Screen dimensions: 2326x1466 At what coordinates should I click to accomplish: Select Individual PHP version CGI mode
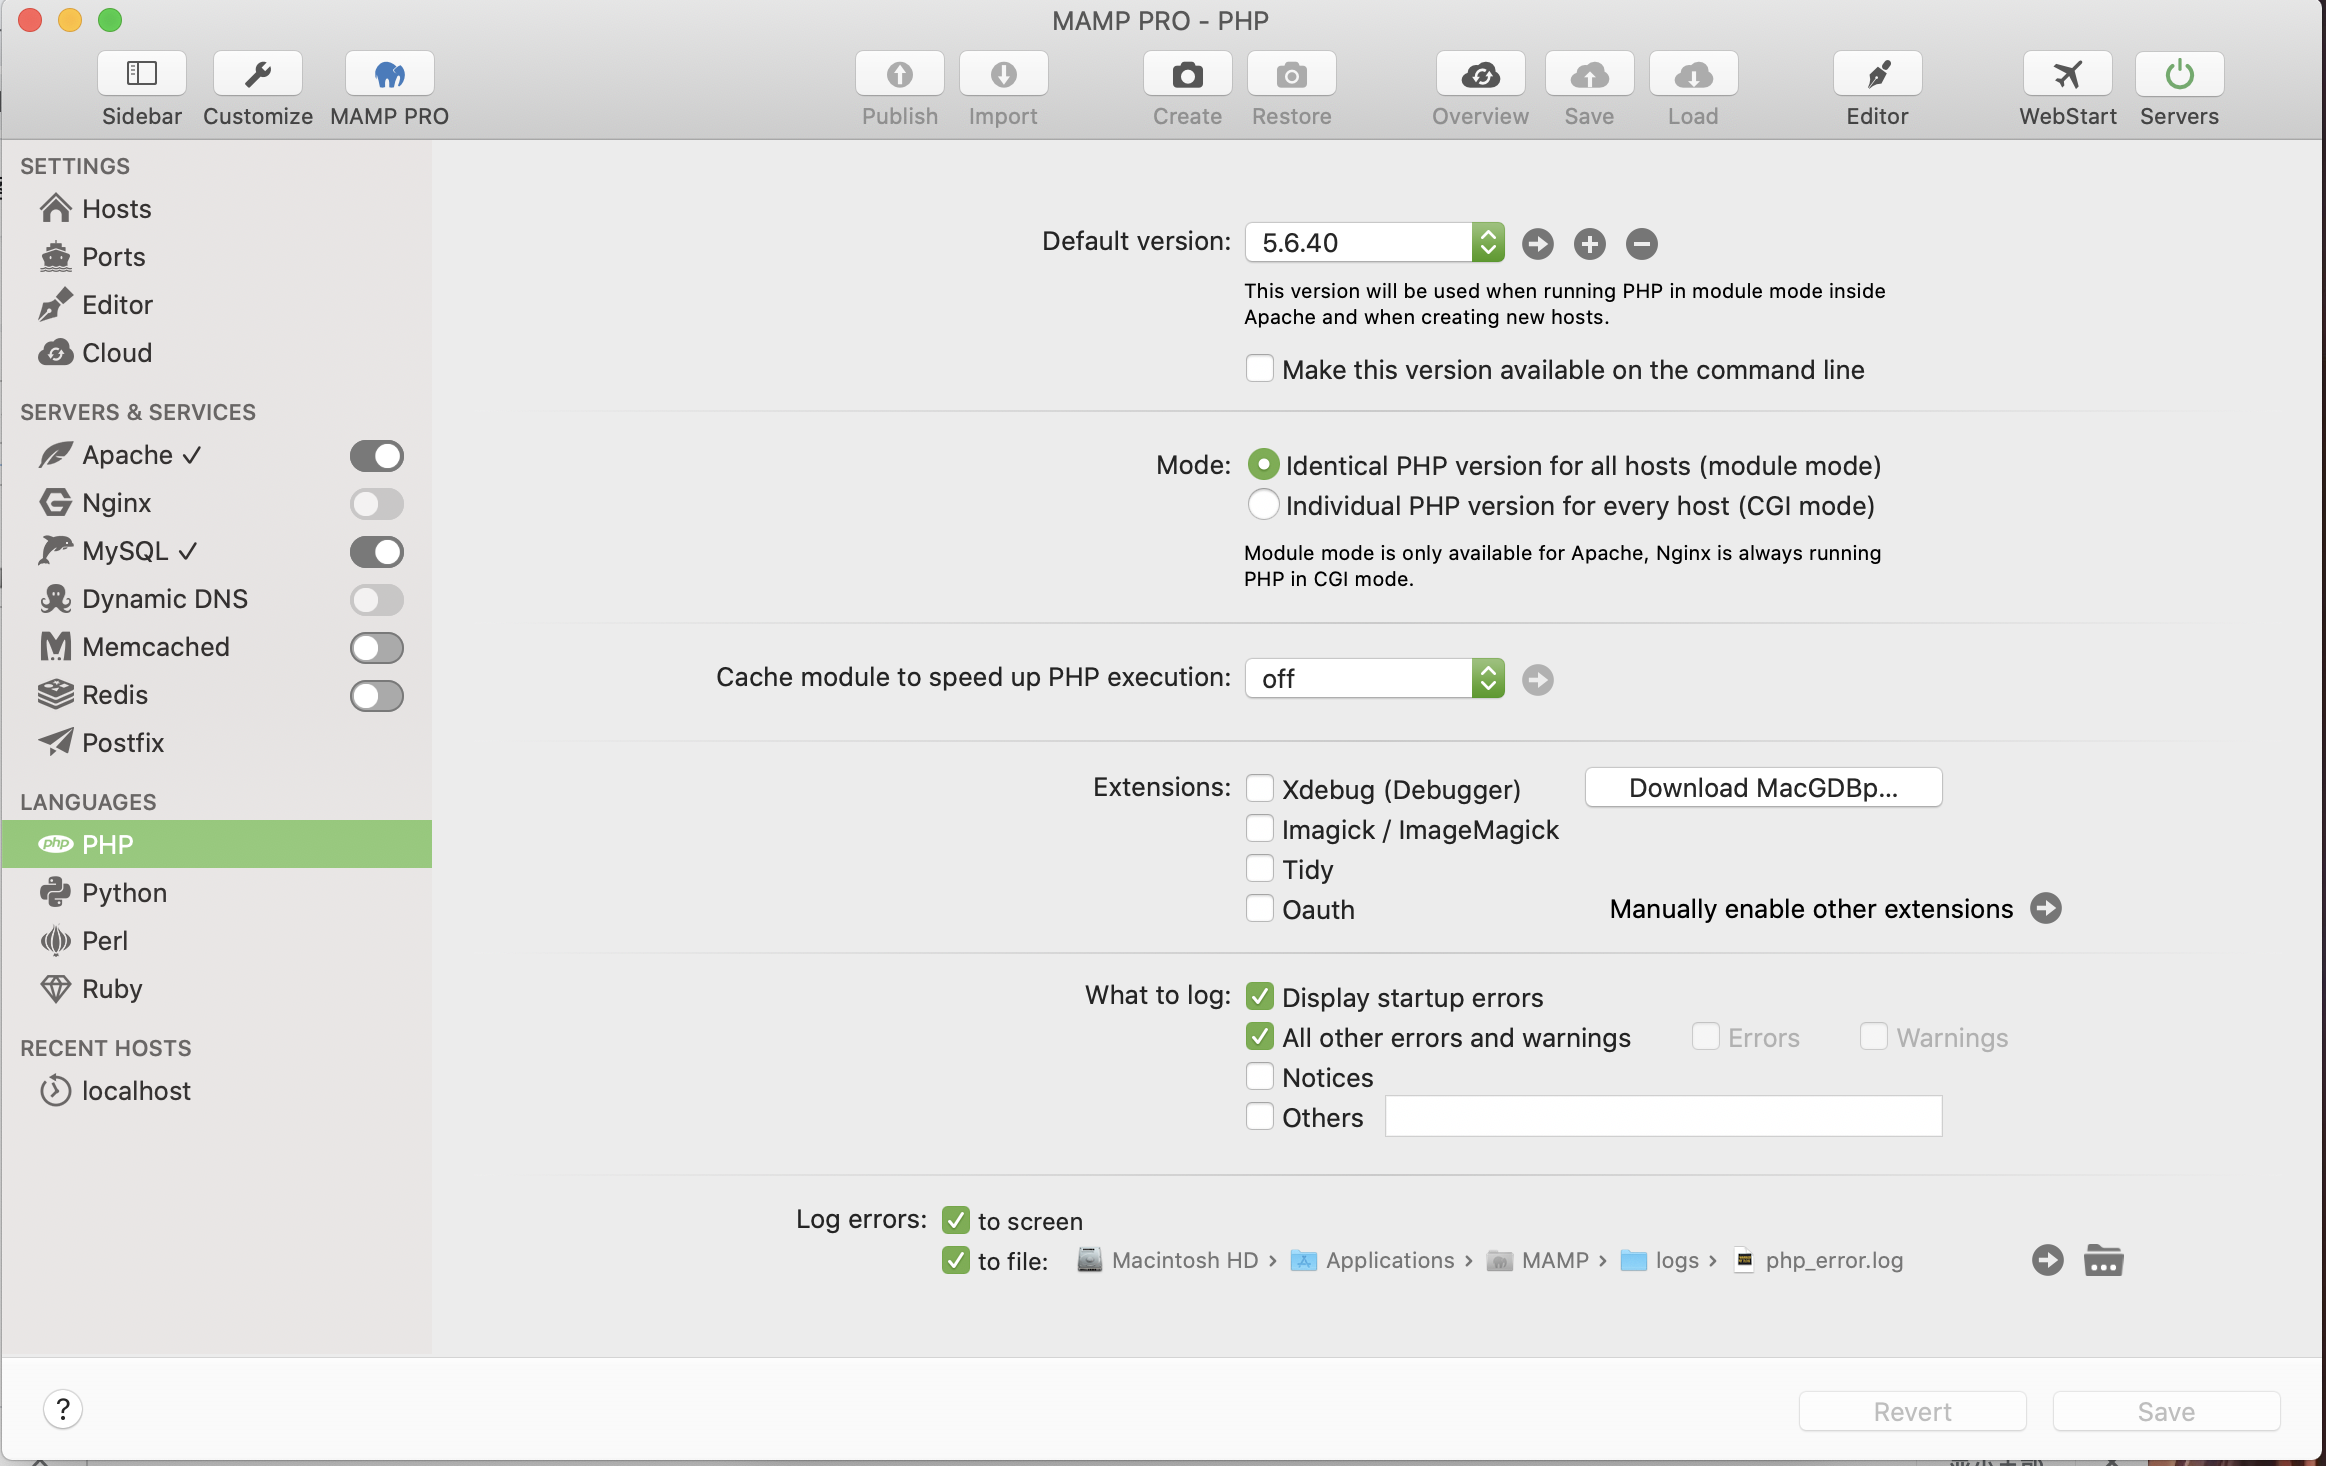pyautogui.click(x=1264, y=505)
